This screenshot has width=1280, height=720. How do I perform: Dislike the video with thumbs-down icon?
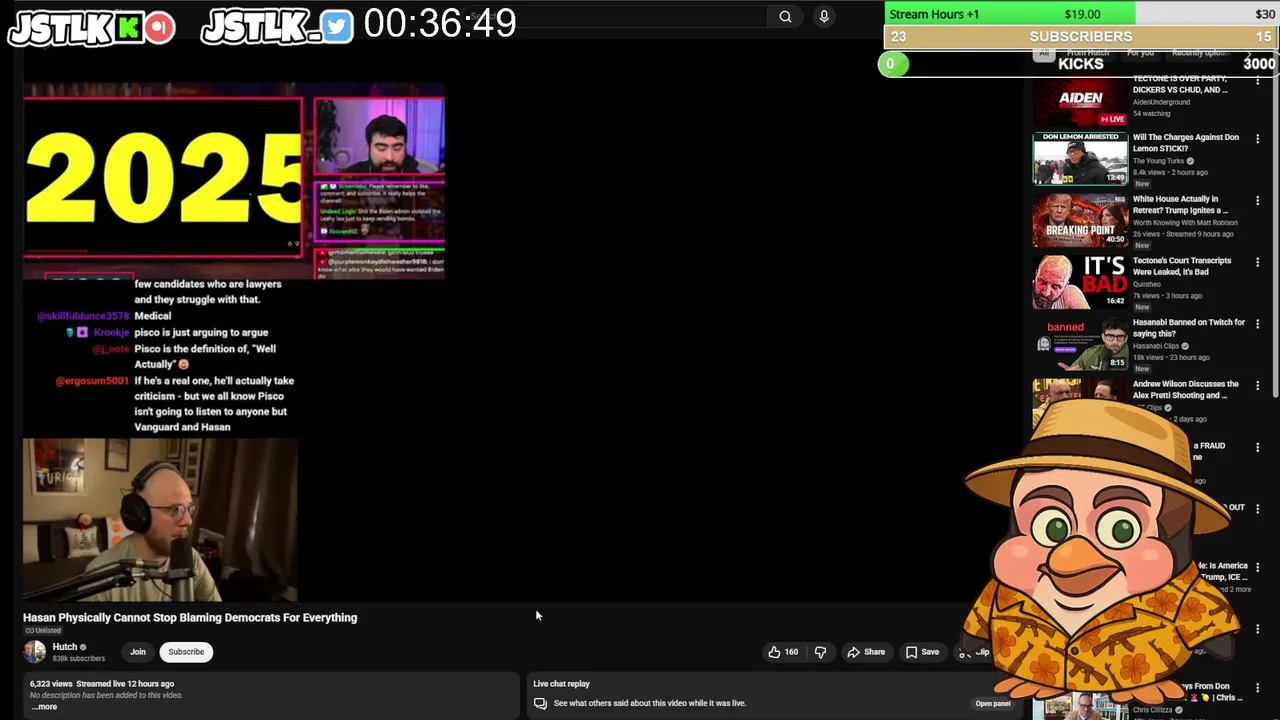820,652
